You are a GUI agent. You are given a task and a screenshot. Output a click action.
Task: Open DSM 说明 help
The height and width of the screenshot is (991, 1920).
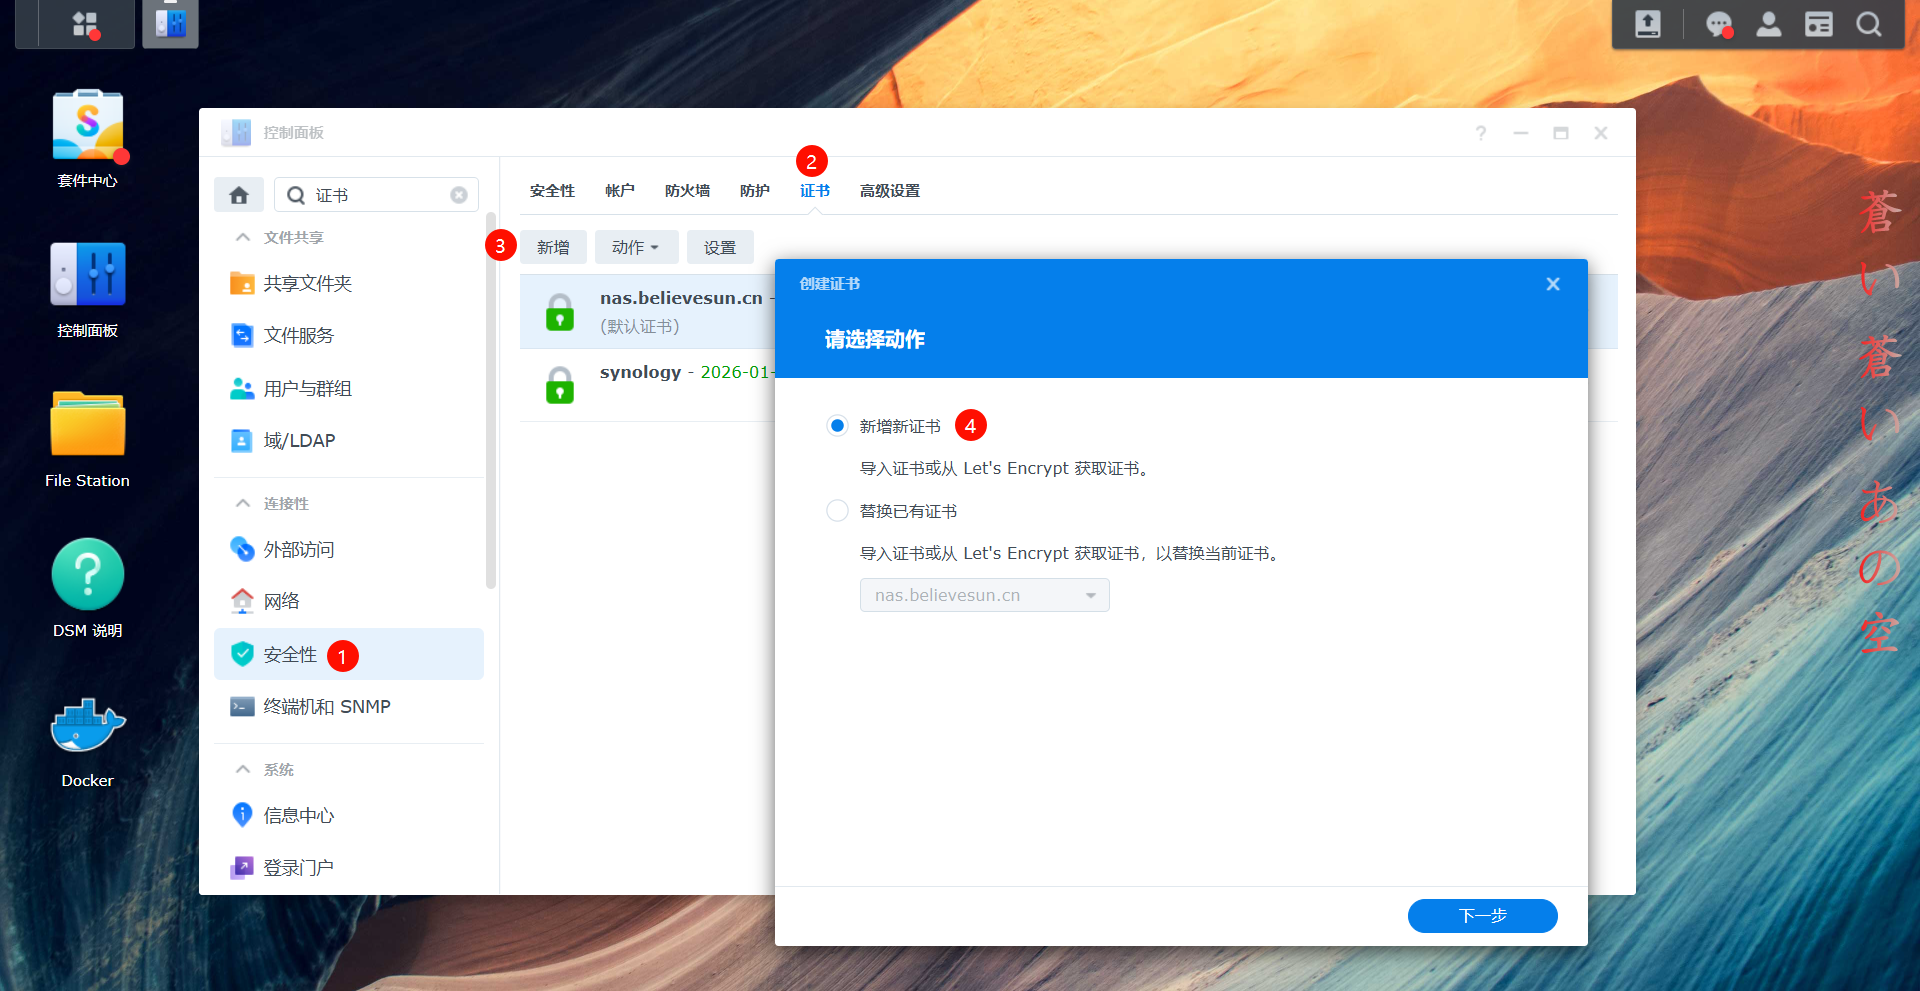click(x=86, y=590)
